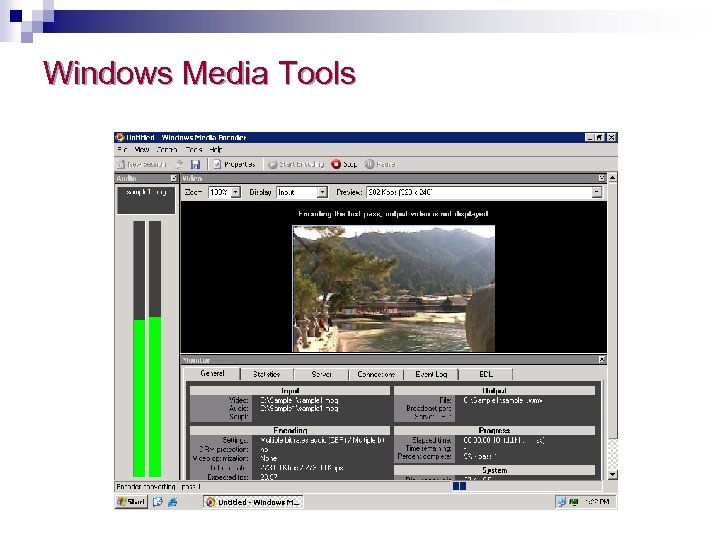This screenshot has width=720, height=540.
Task: Click the left audio level meter
Action: [139, 349]
